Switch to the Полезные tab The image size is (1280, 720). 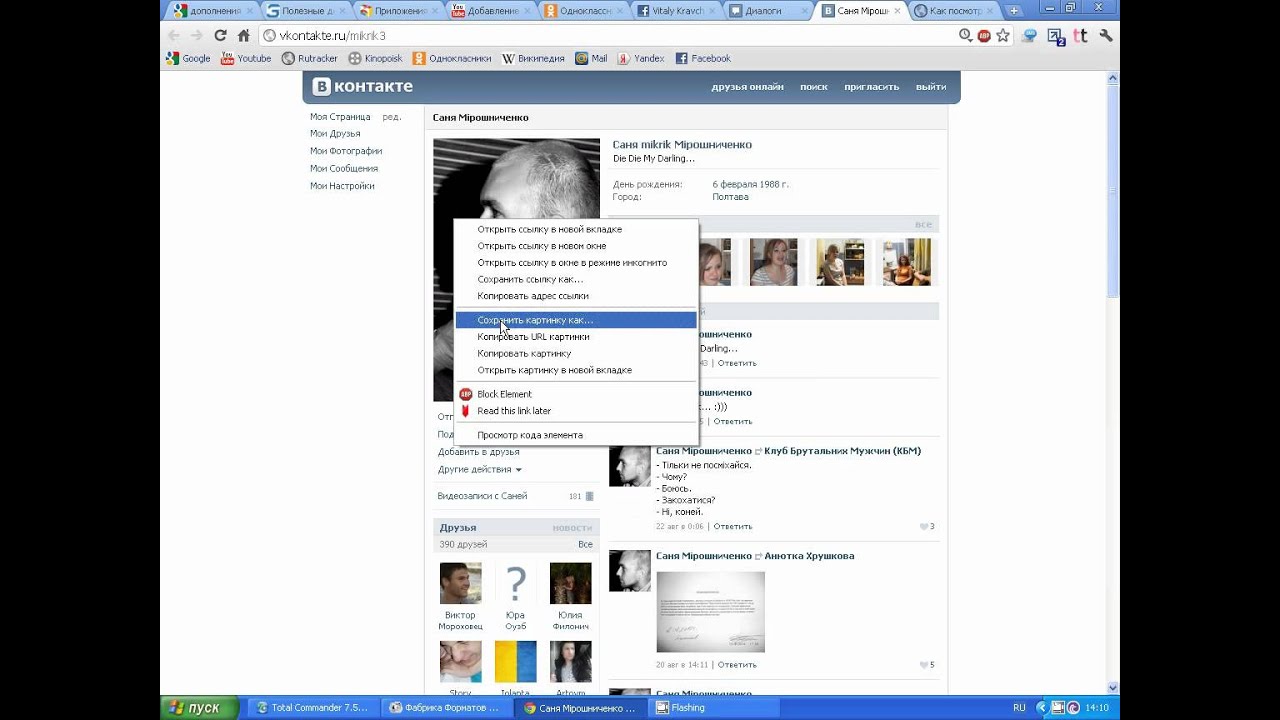pyautogui.click(x=306, y=11)
